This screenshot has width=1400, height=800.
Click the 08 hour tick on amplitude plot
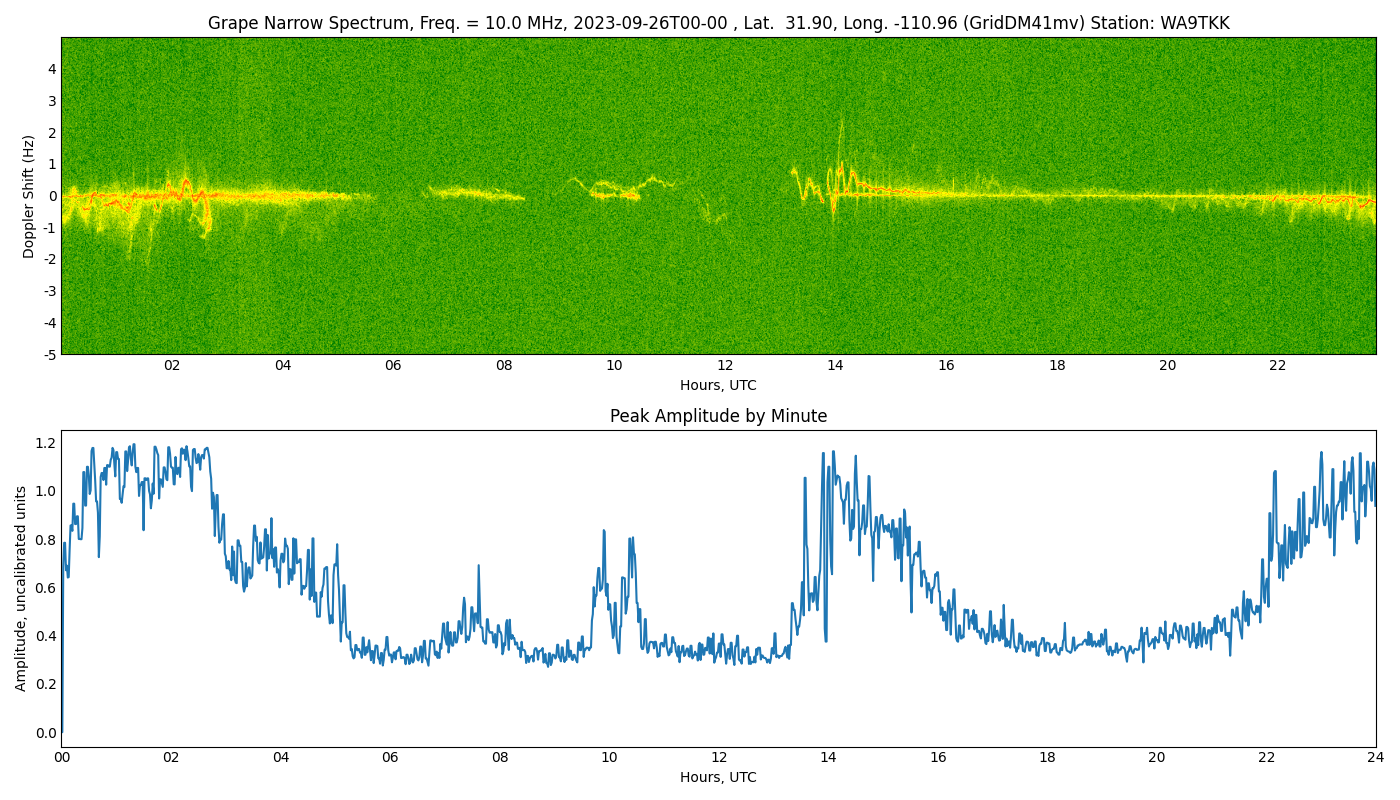point(500,758)
